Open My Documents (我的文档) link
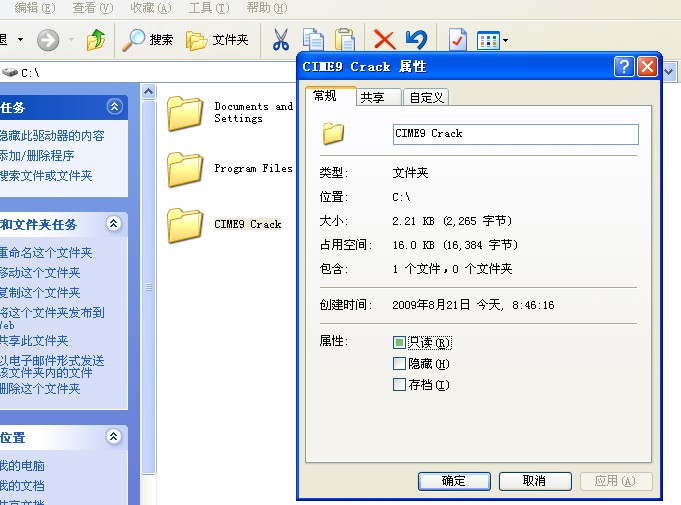The image size is (681, 505). (22, 486)
